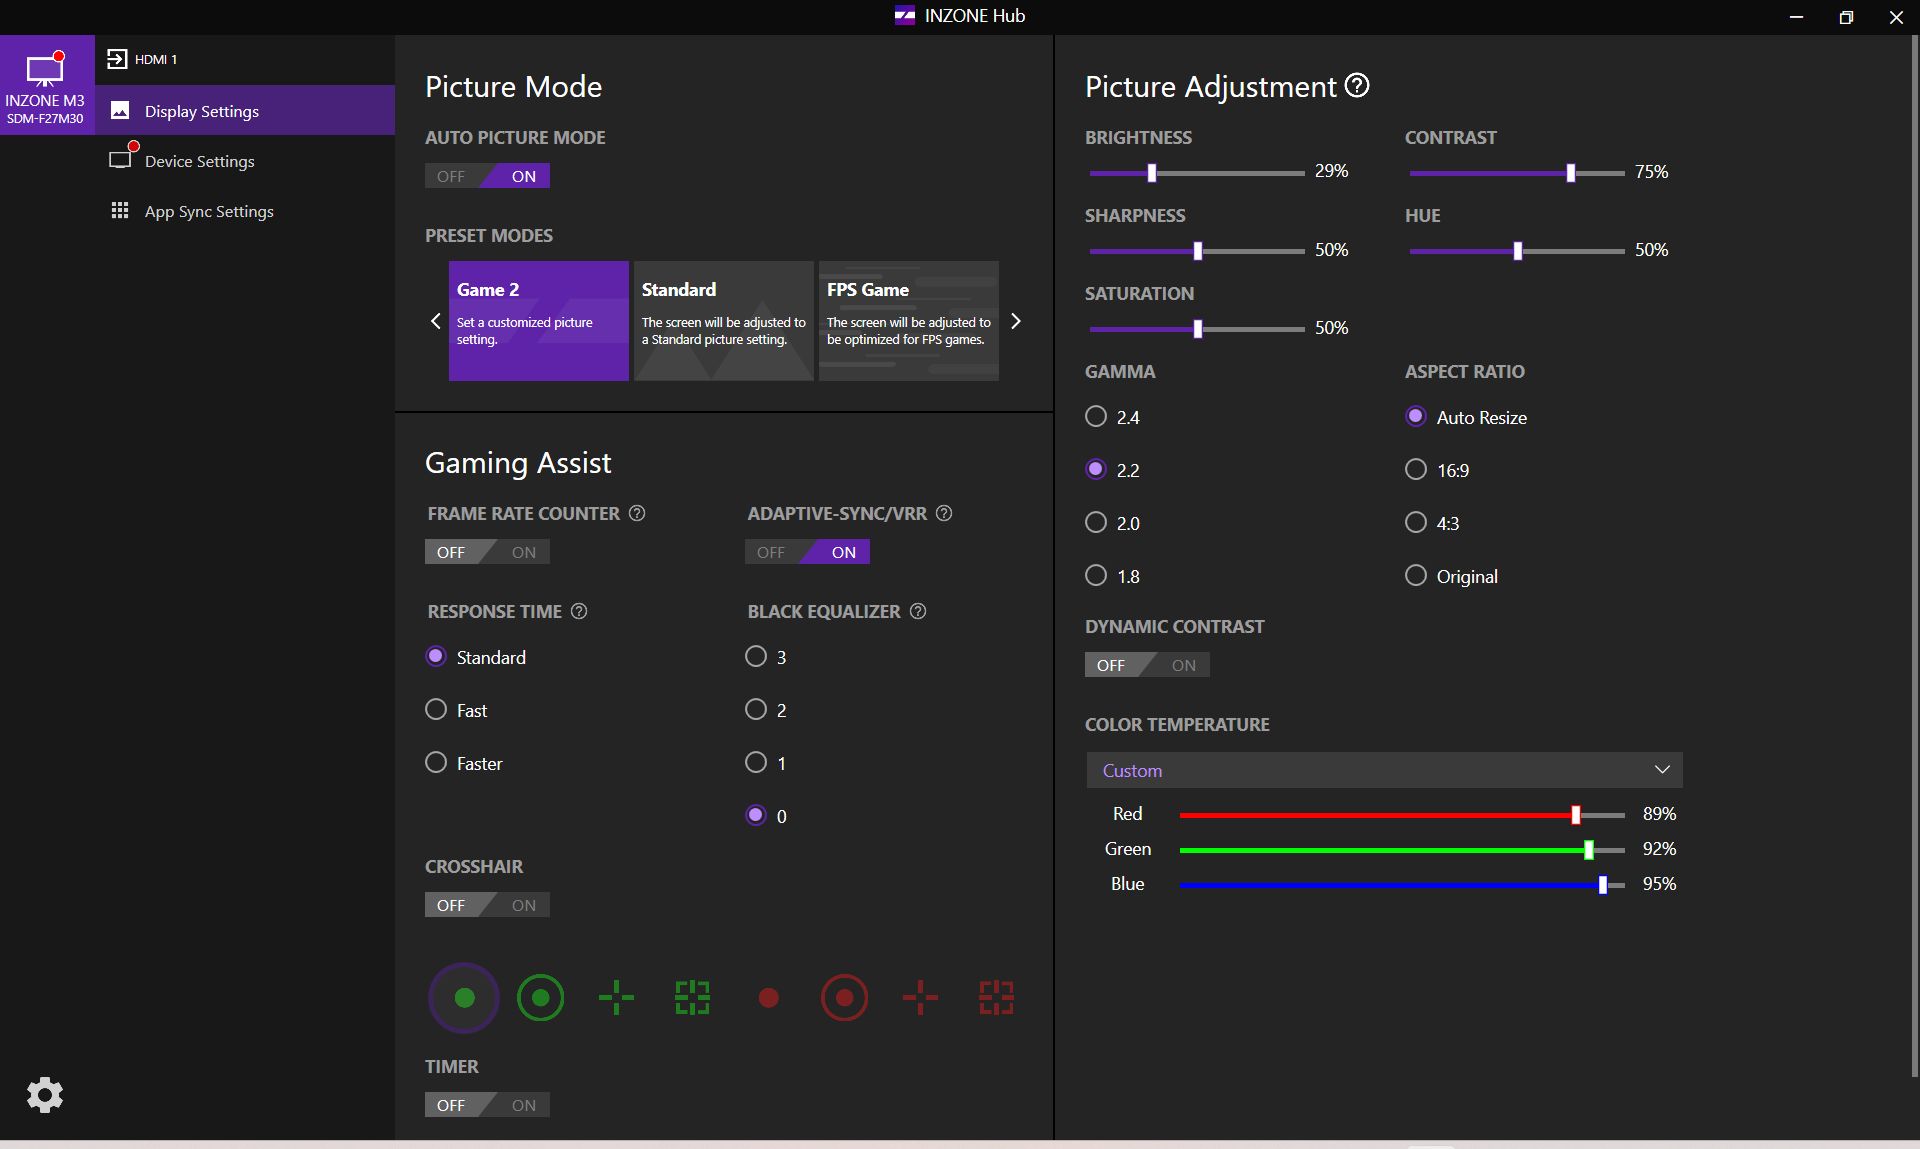Show next preset modes arrow

[1016, 321]
